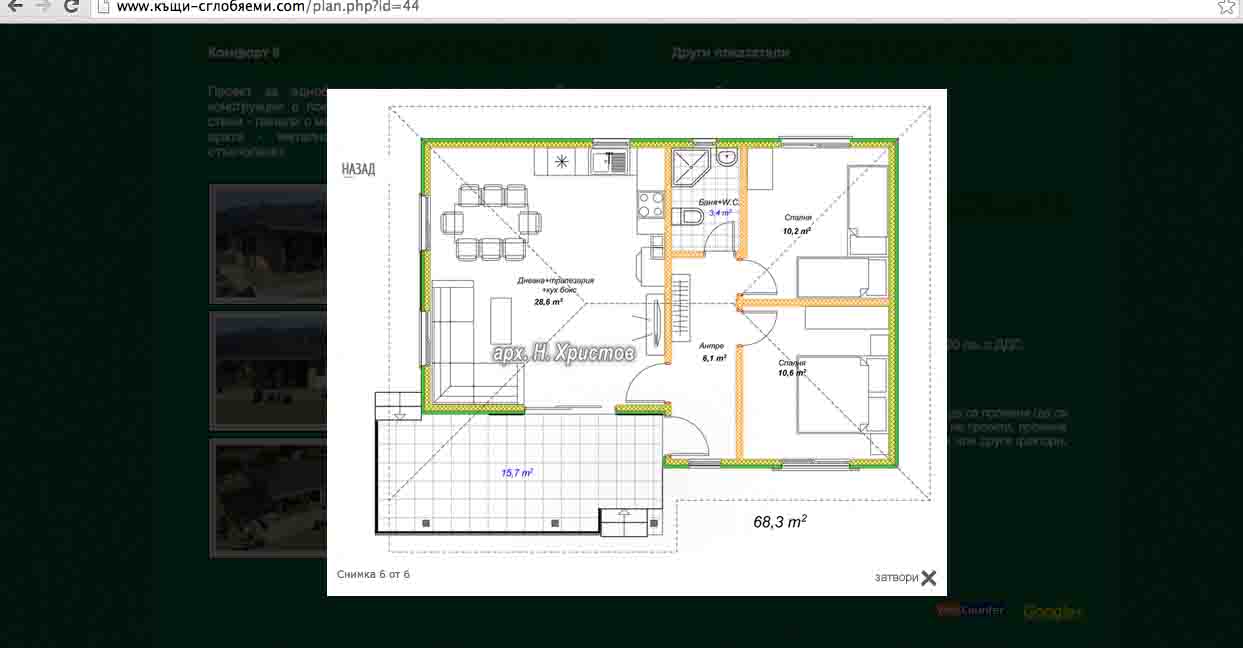Click the 'Снимка 6 от 6' caption
The width and height of the screenshot is (1243, 648).
pos(373,574)
